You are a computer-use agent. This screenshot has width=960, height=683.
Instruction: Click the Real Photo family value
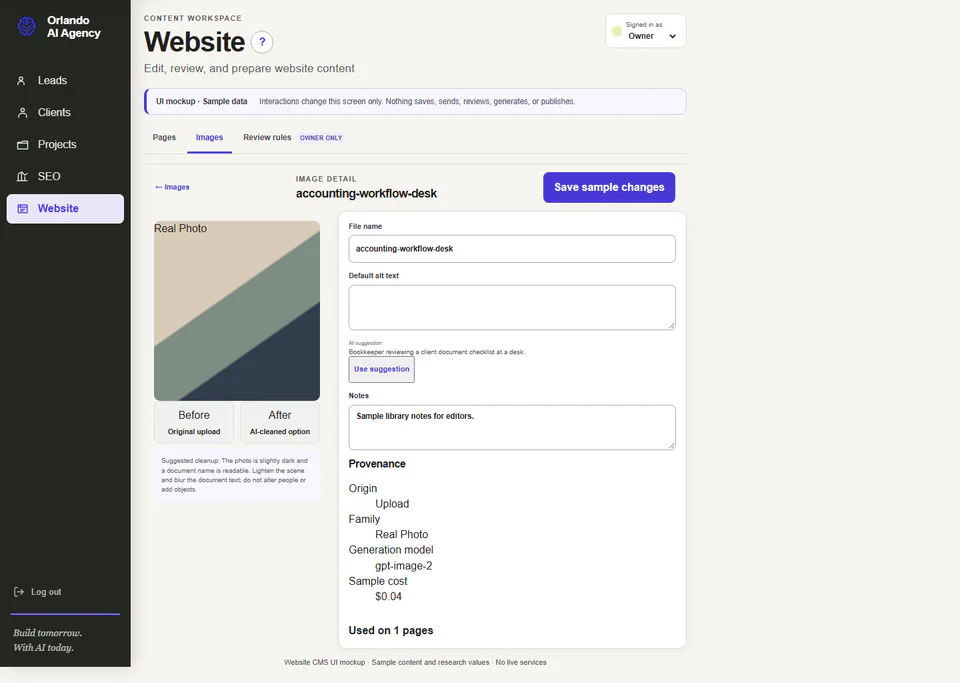402,534
